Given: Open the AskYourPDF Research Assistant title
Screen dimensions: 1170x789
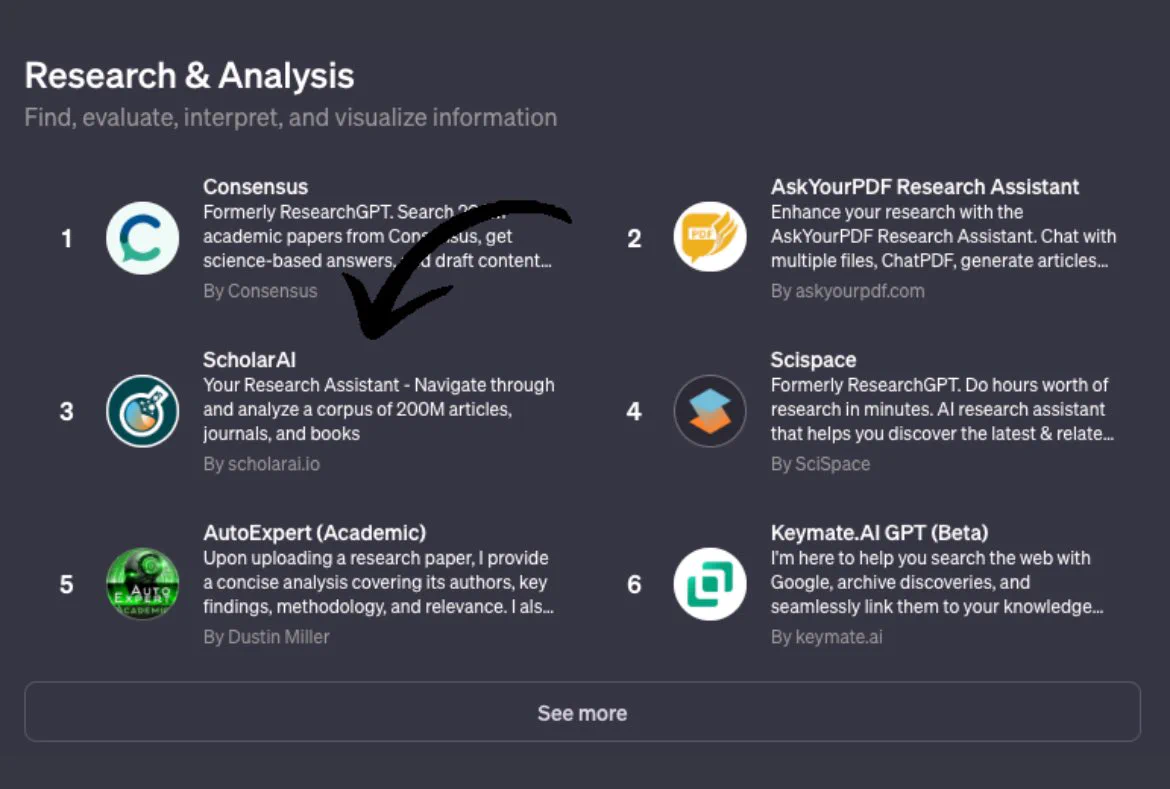Looking at the screenshot, I should click(925, 187).
